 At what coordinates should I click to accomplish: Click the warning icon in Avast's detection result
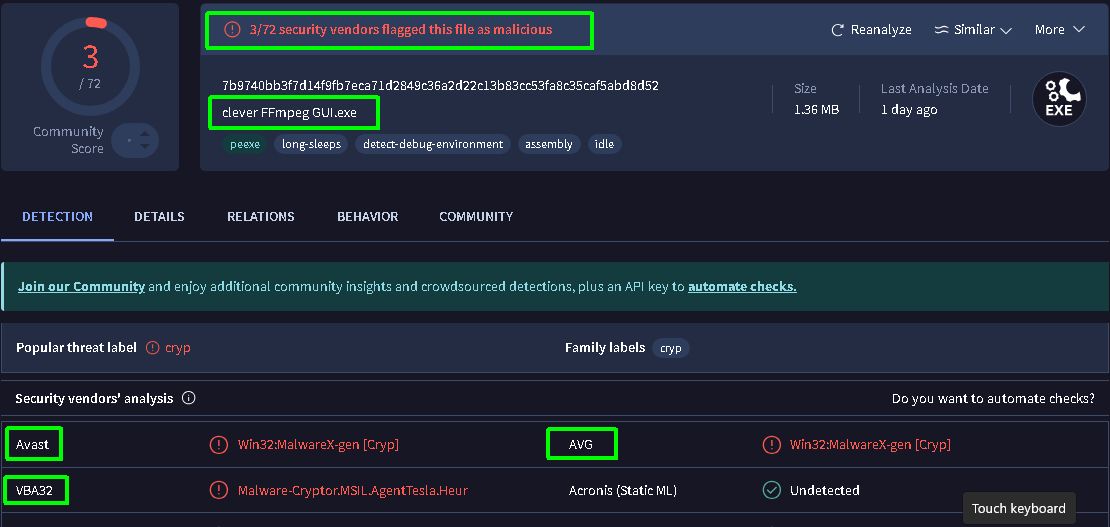pyautogui.click(x=218, y=444)
